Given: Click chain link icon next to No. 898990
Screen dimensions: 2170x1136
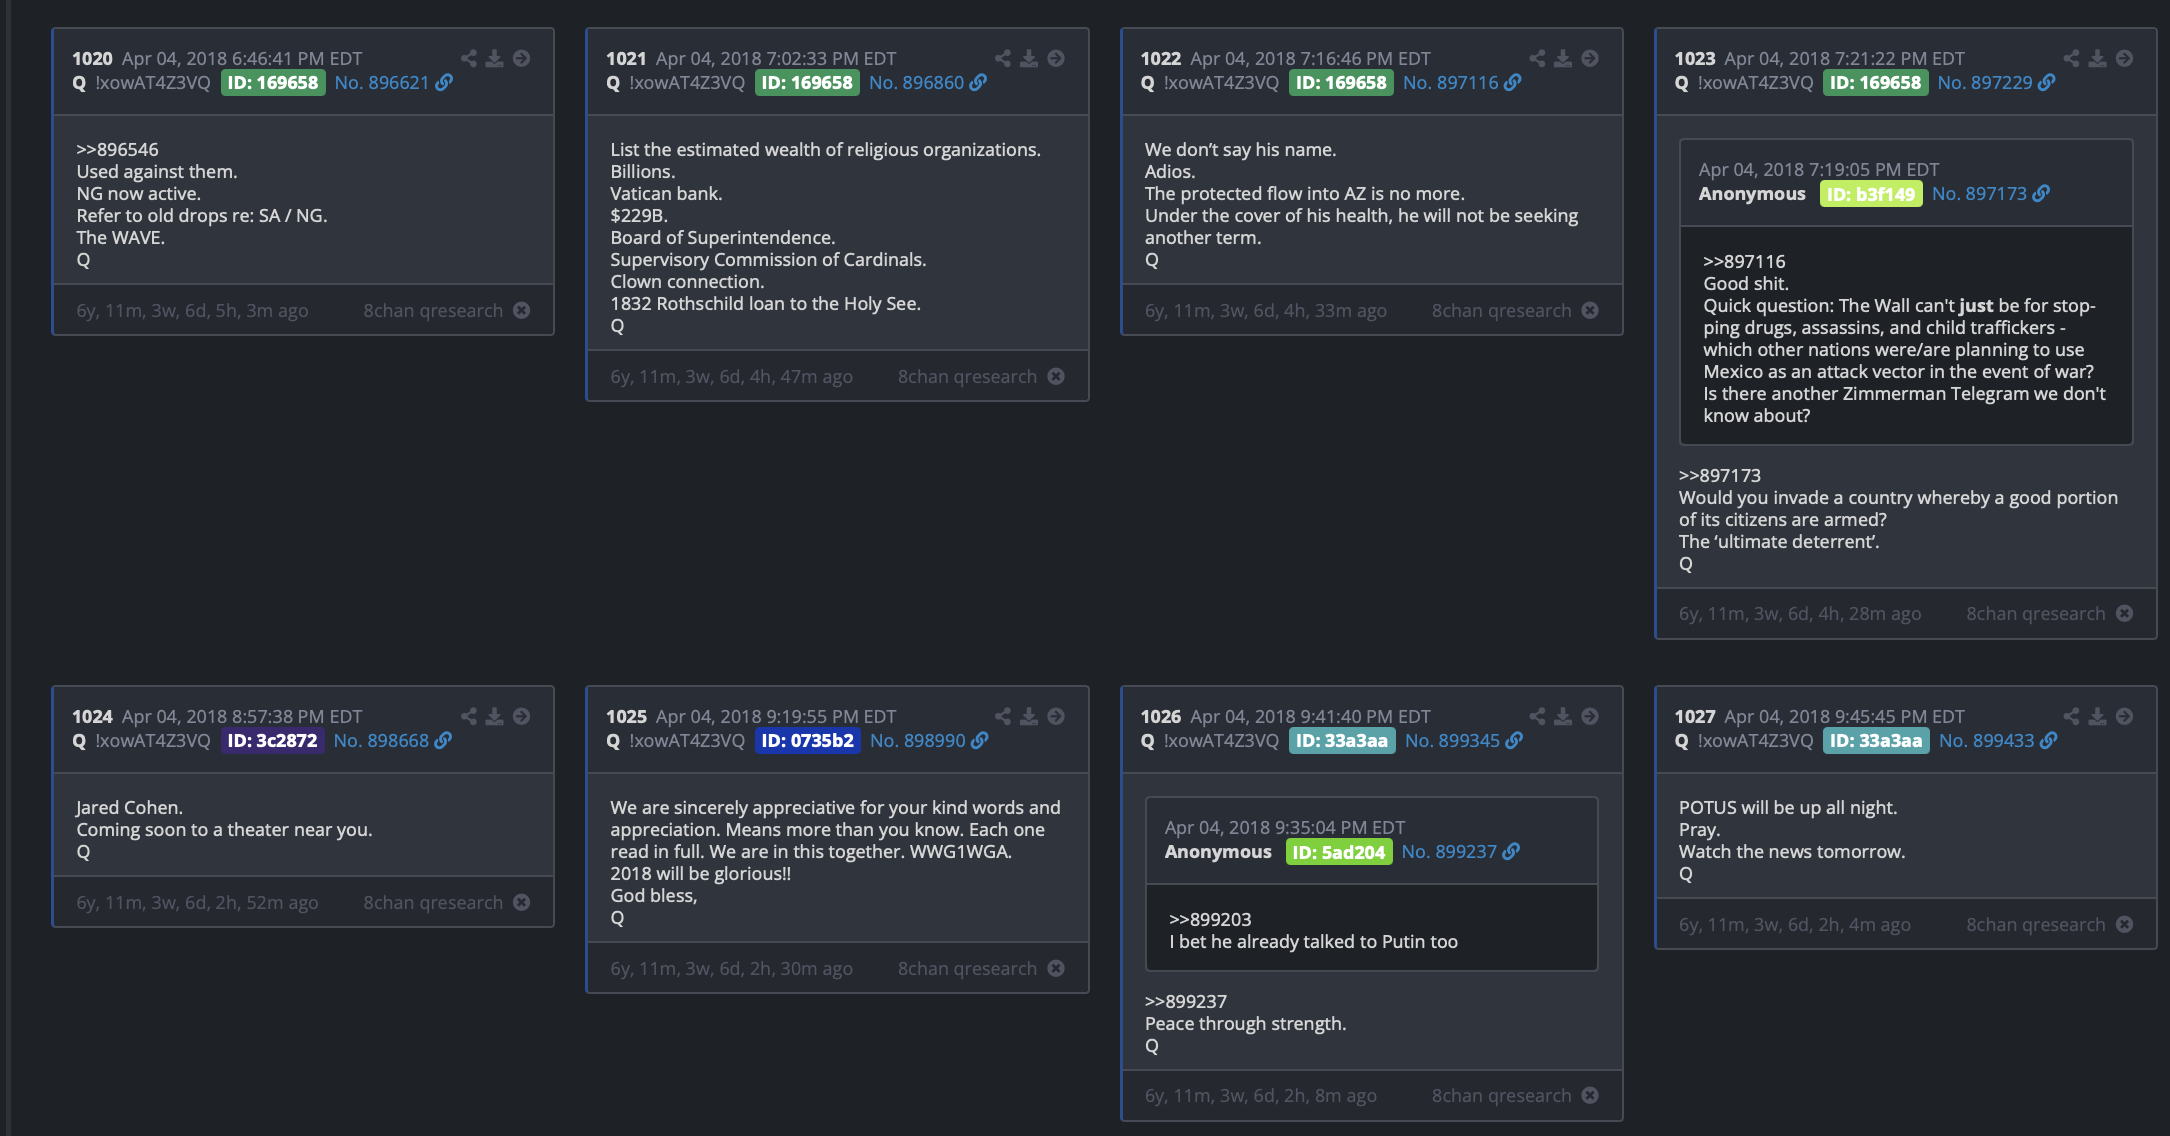Looking at the screenshot, I should 980,741.
